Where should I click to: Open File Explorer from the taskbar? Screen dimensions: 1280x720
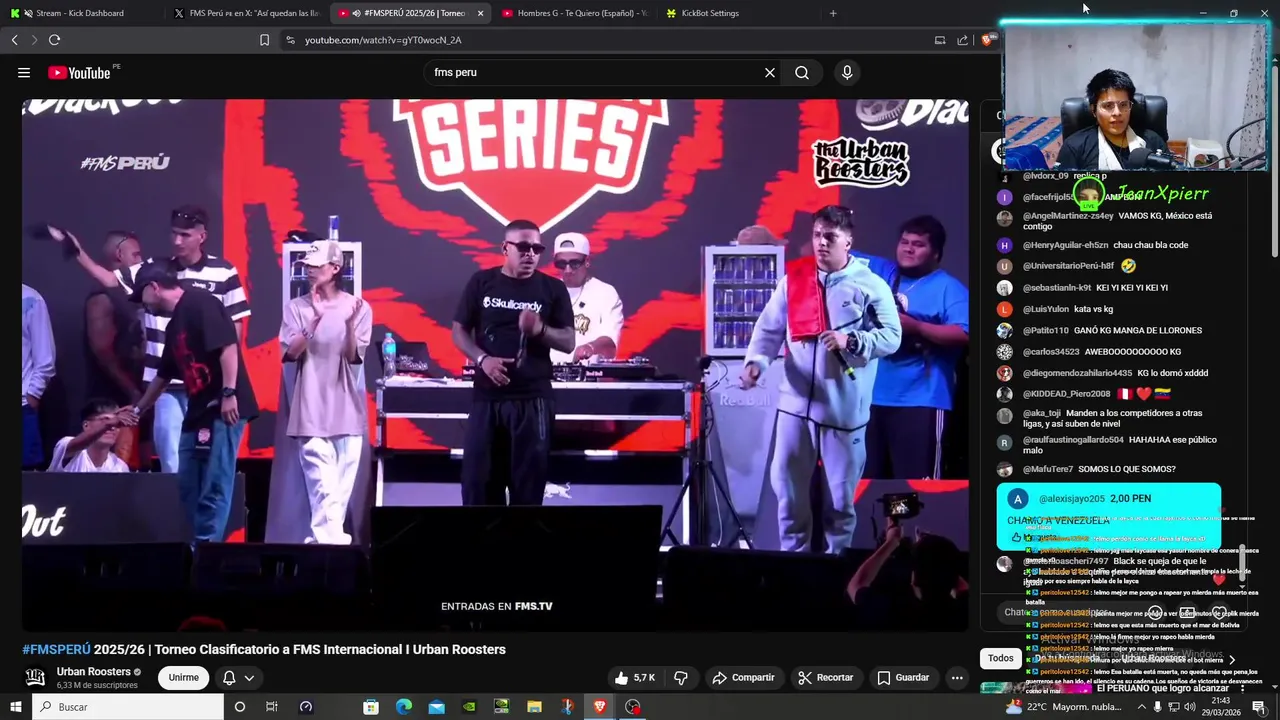click(535, 707)
